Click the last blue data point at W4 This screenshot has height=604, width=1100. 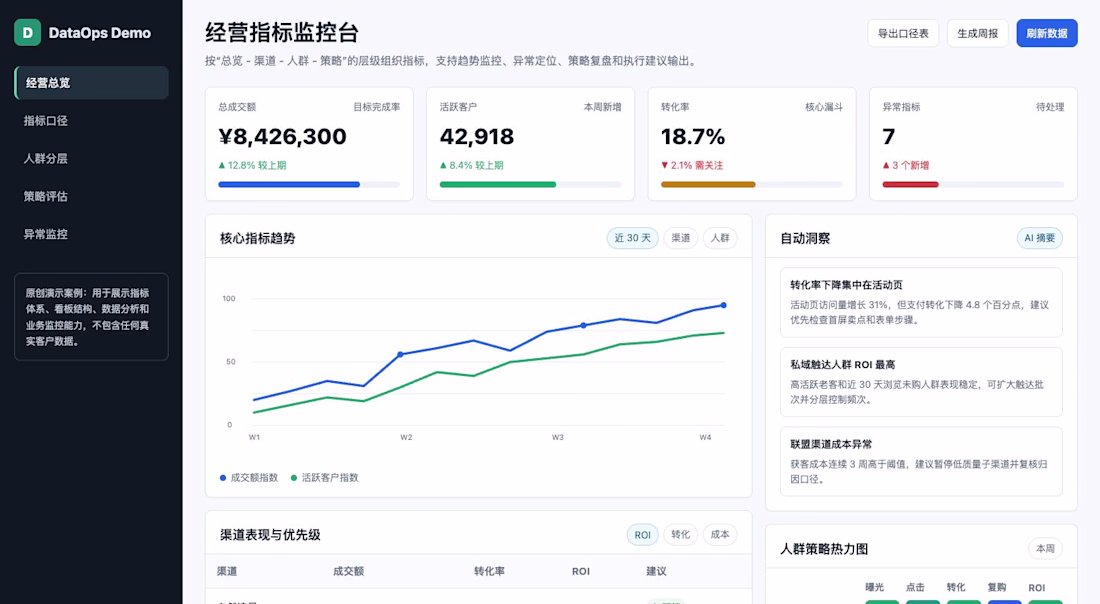tap(723, 305)
